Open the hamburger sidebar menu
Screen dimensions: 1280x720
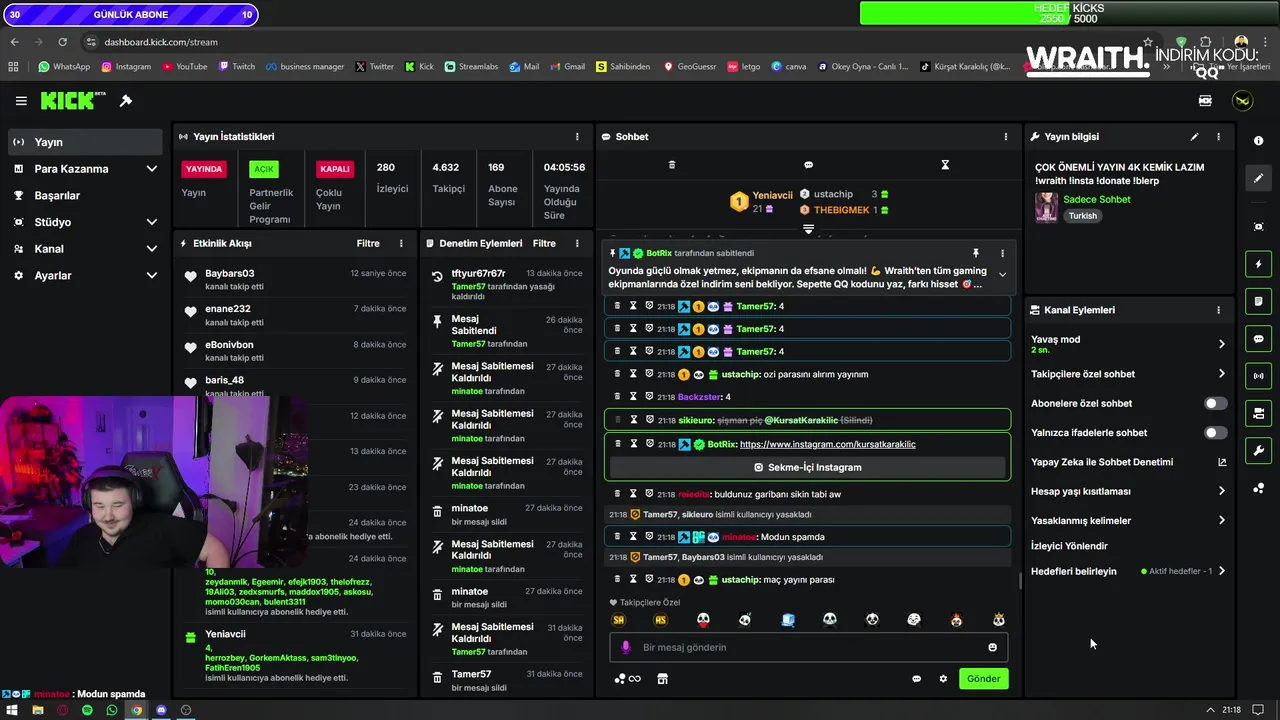pyautogui.click(x=21, y=101)
